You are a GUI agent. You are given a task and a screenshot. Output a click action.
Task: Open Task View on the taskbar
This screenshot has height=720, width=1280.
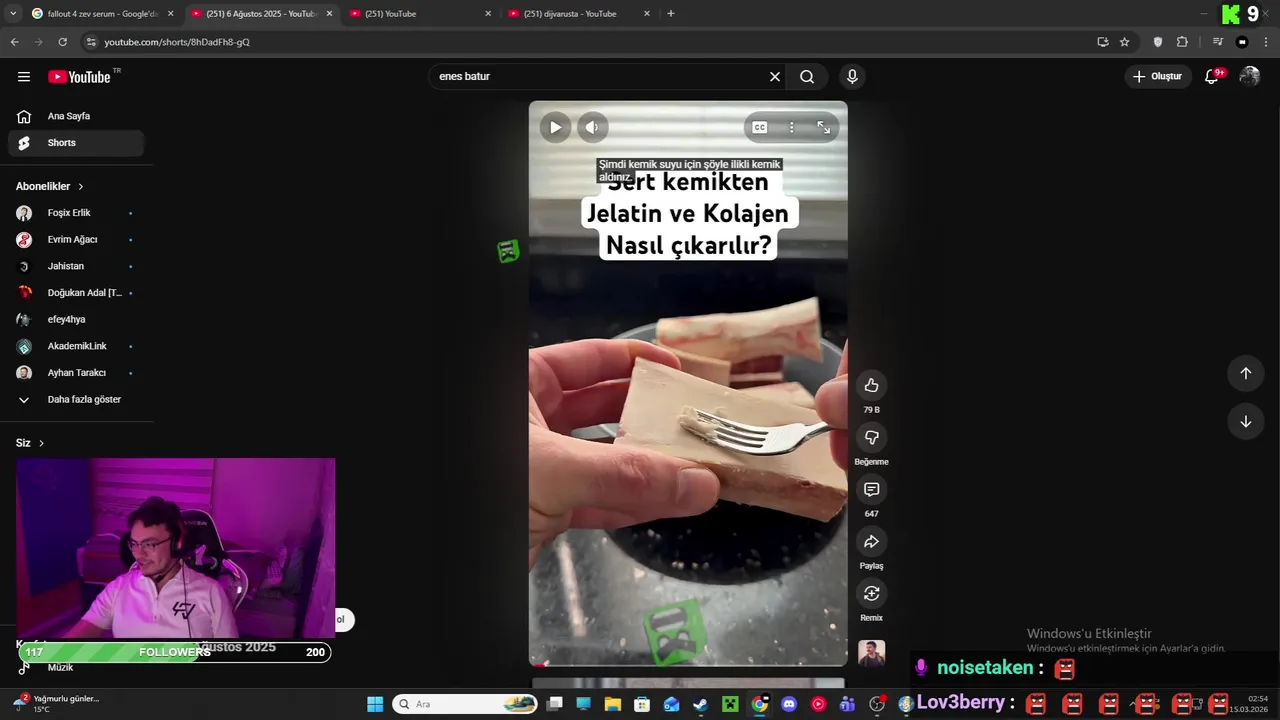tap(555, 704)
